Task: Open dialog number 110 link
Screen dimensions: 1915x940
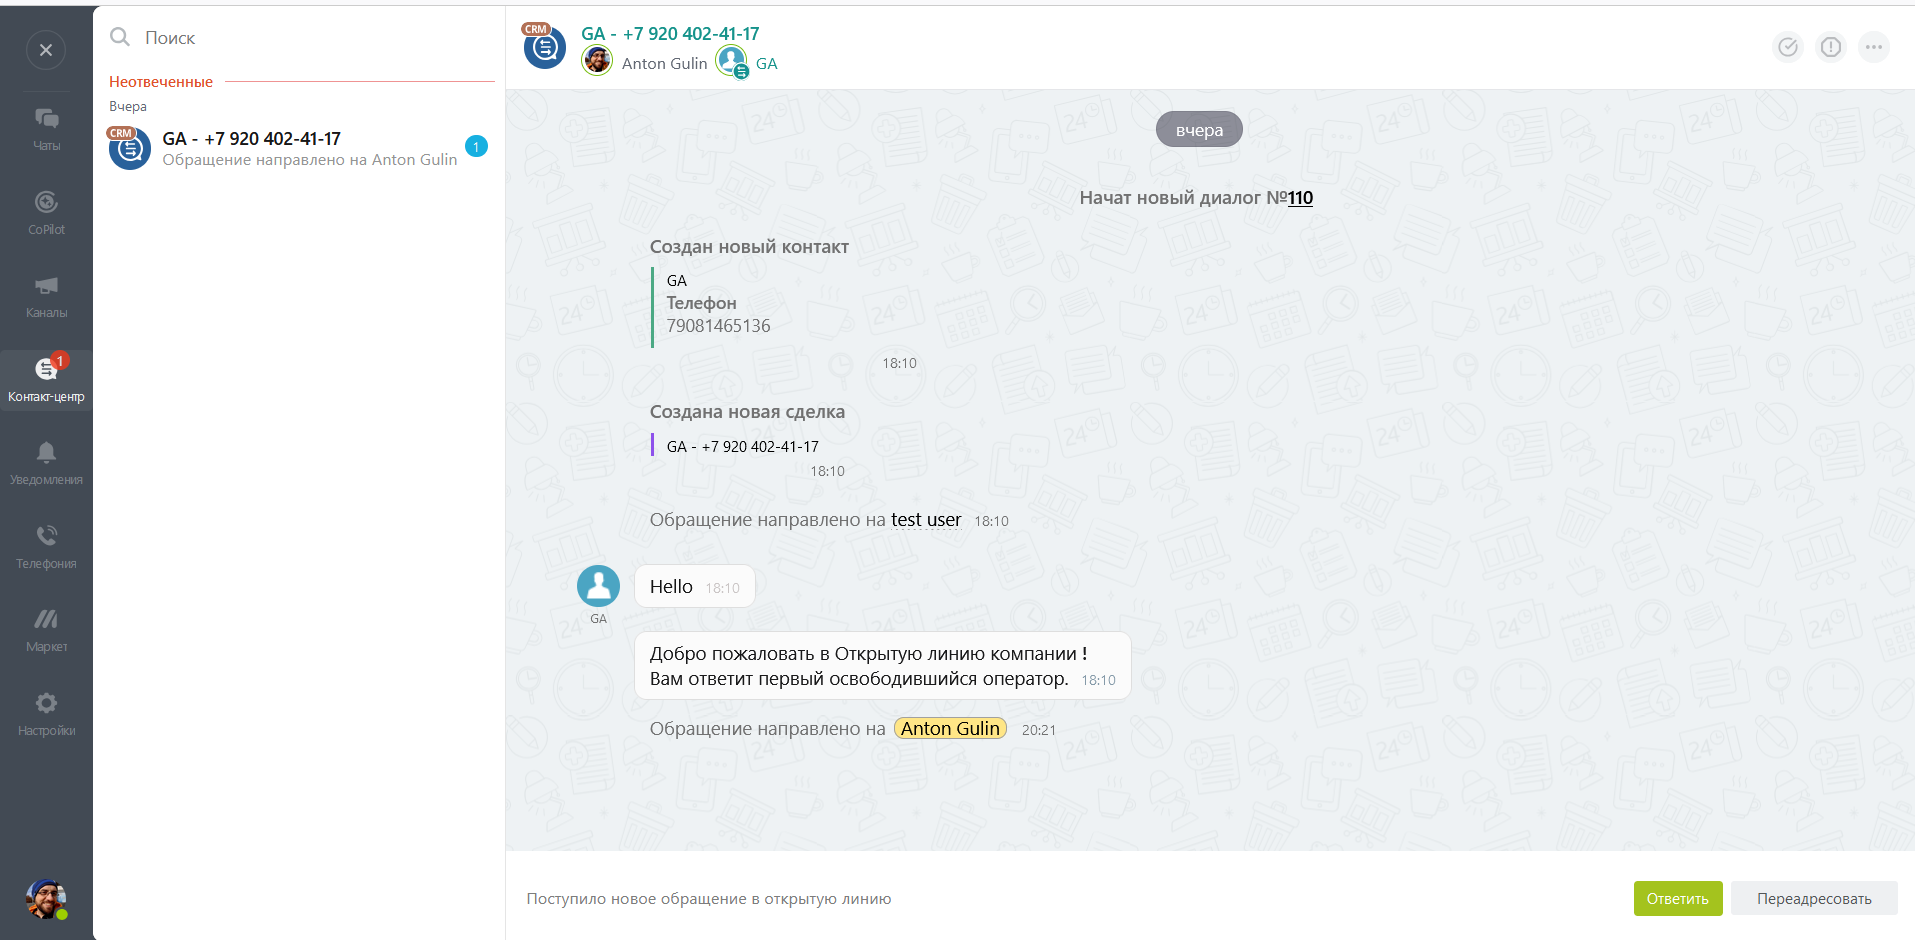Action: [x=1300, y=198]
